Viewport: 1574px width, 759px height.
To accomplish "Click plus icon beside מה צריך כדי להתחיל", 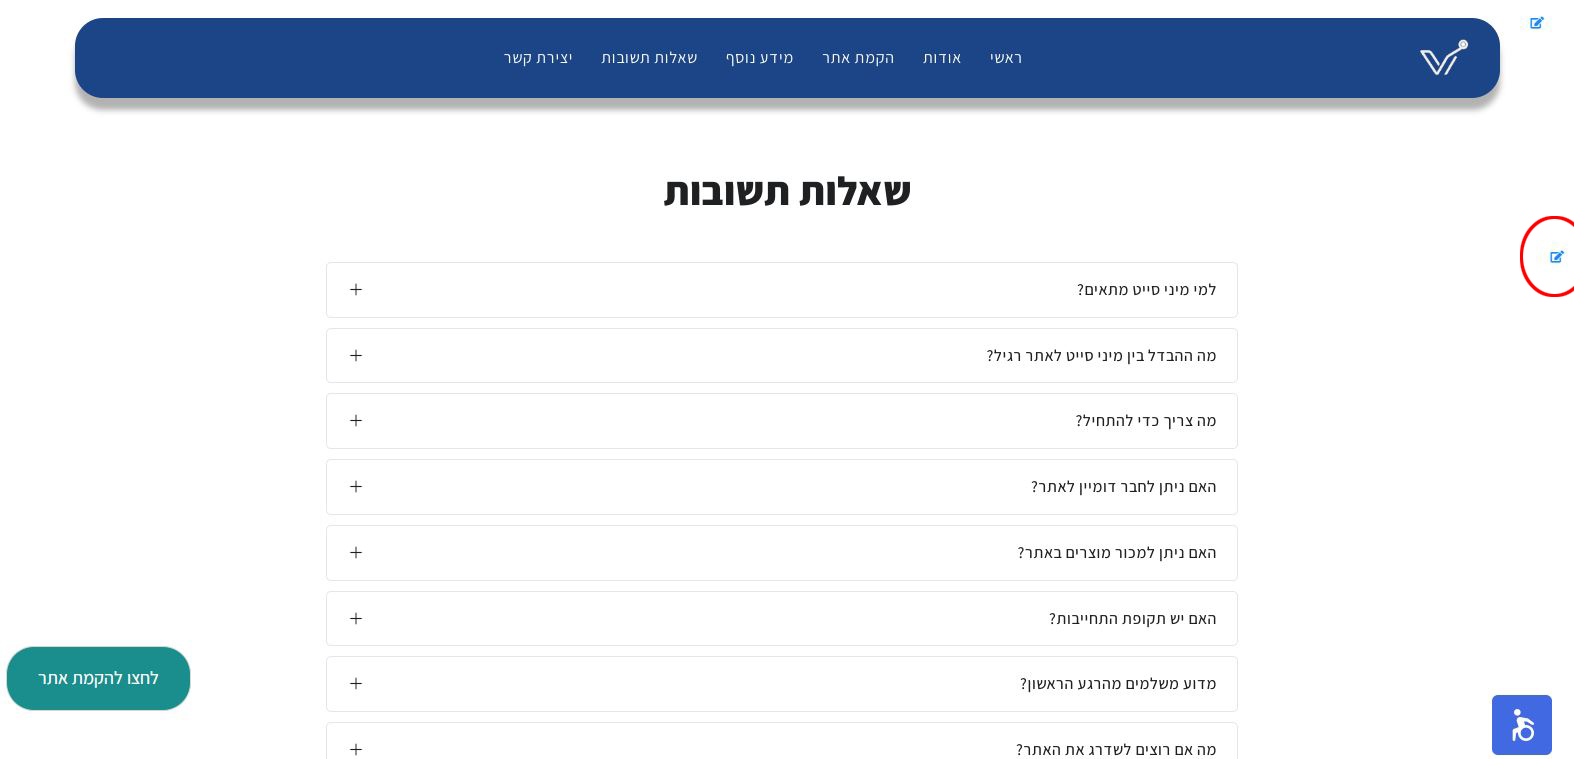I will [356, 421].
